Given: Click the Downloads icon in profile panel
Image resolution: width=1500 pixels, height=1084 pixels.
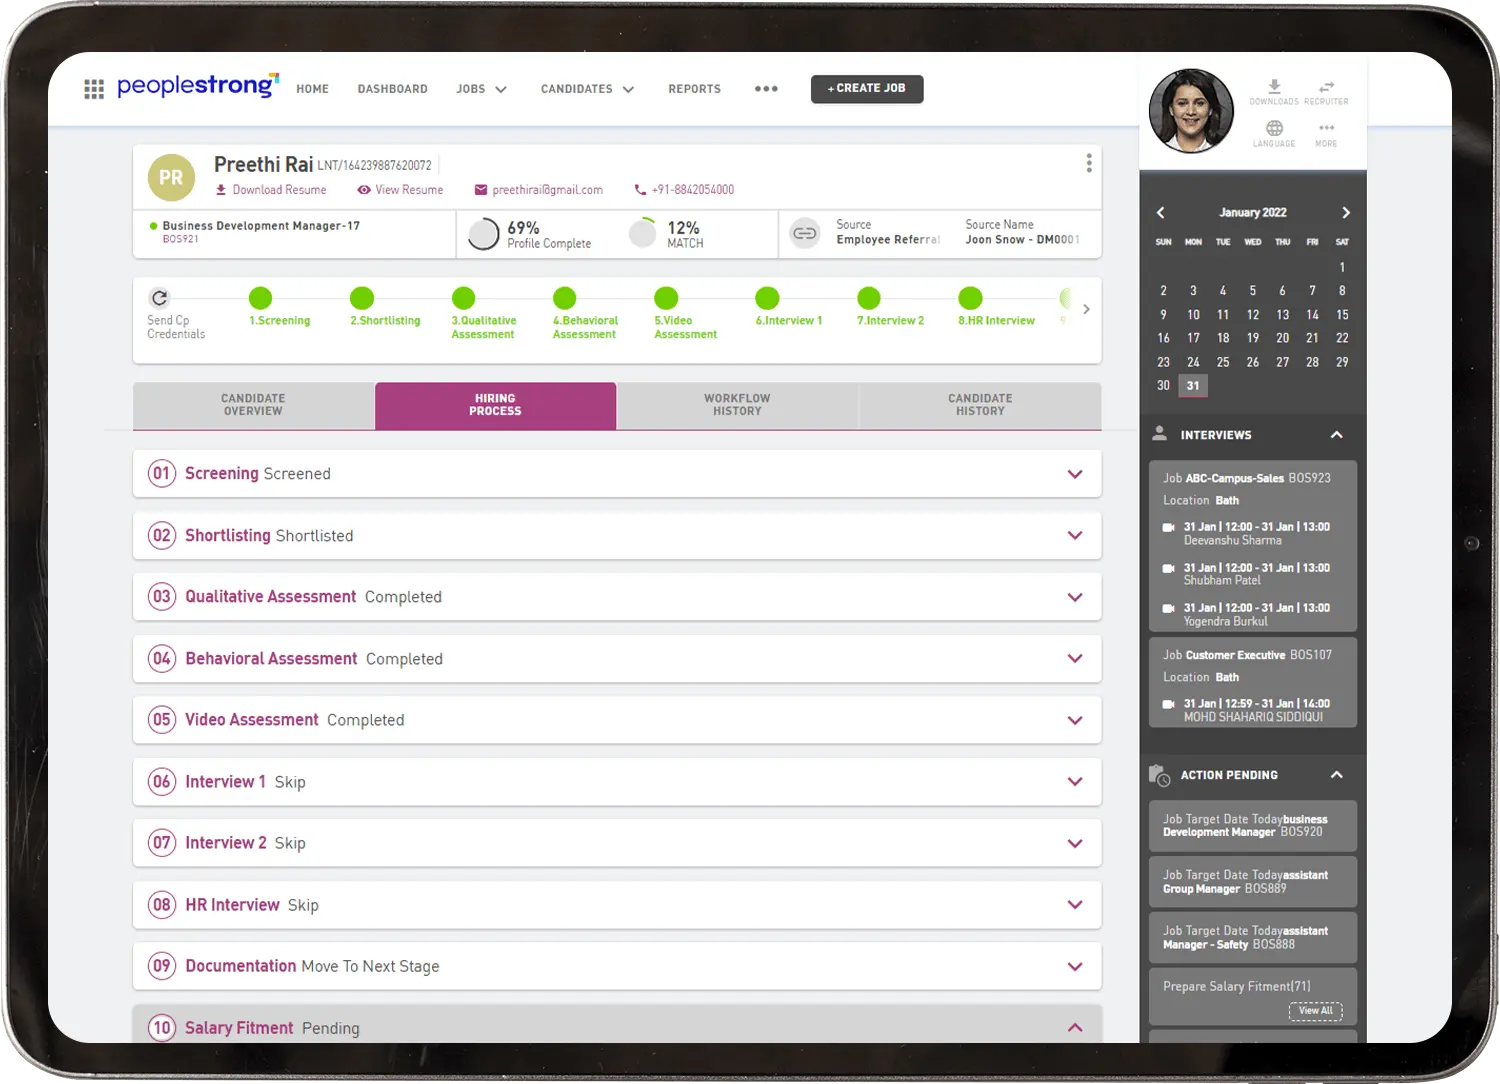Looking at the screenshot, I should click(1274, 87).
